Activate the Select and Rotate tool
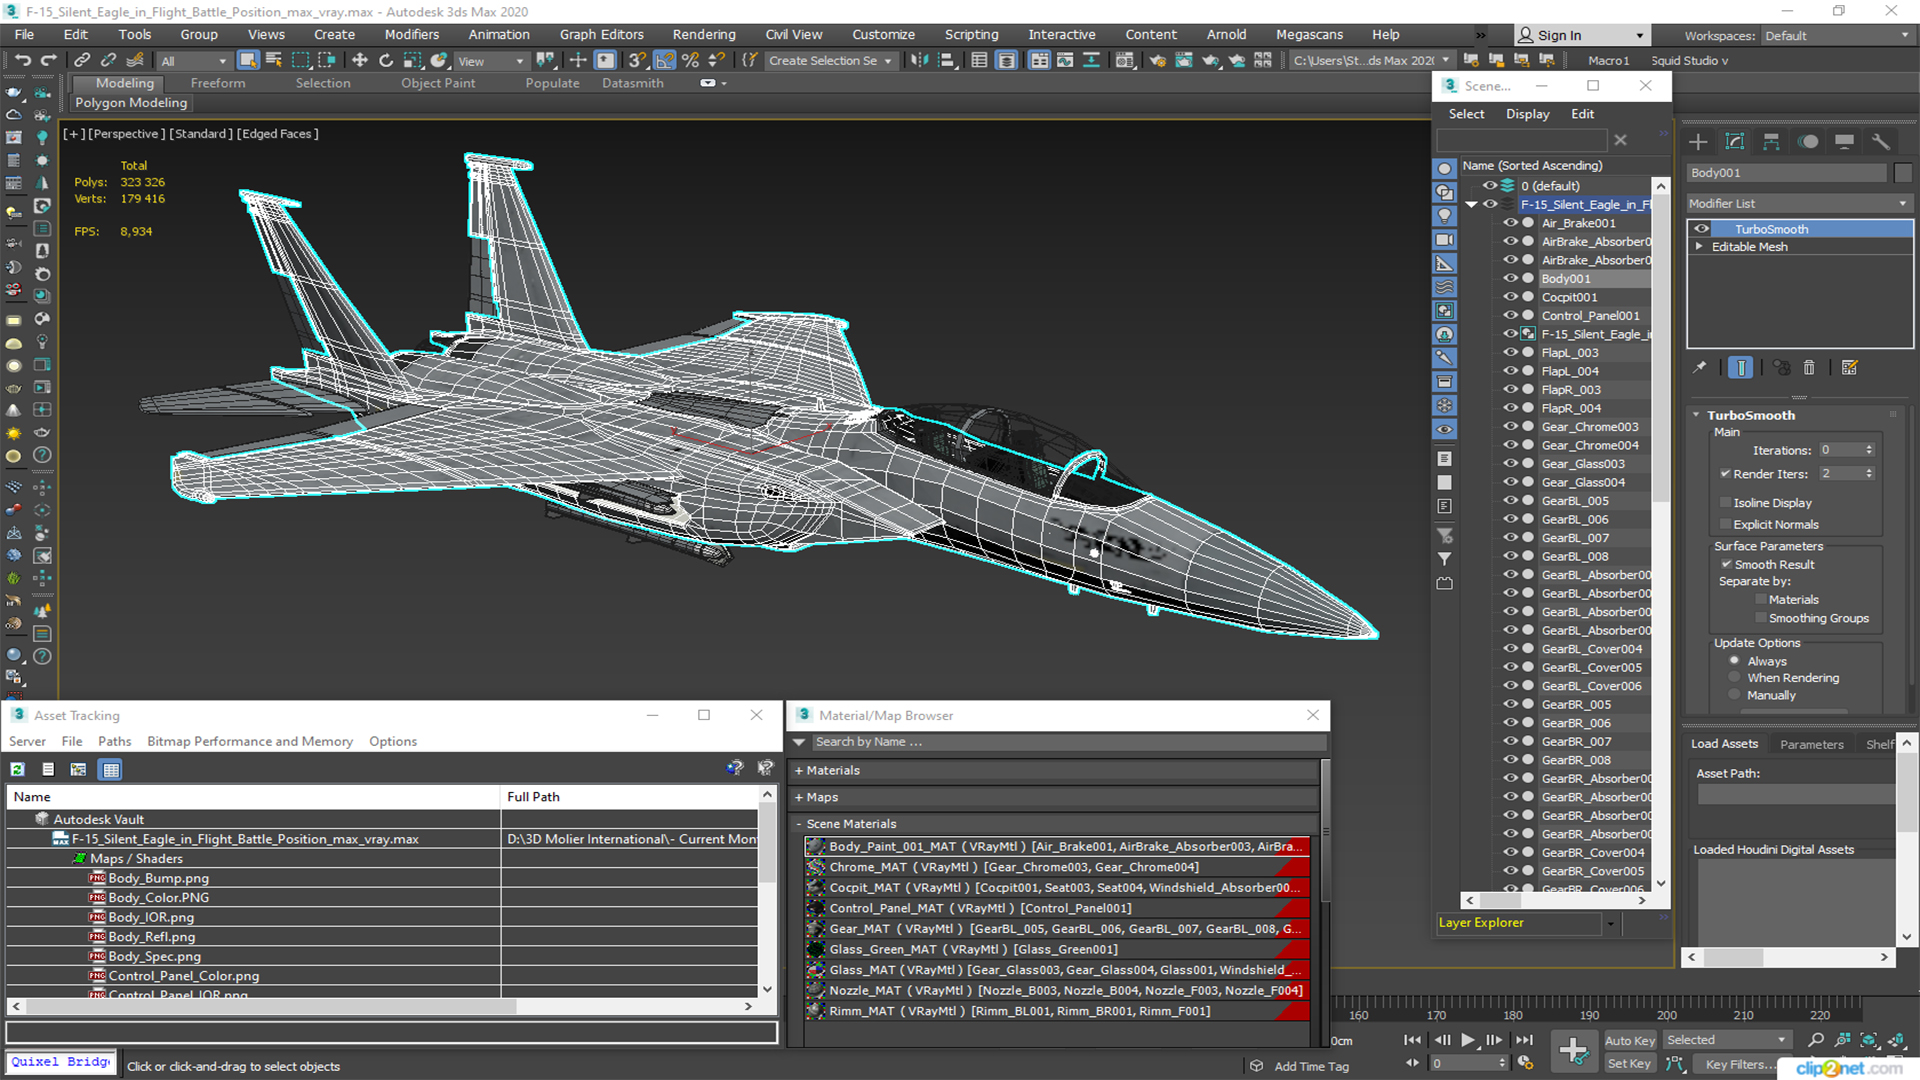 tap(386, 60)
